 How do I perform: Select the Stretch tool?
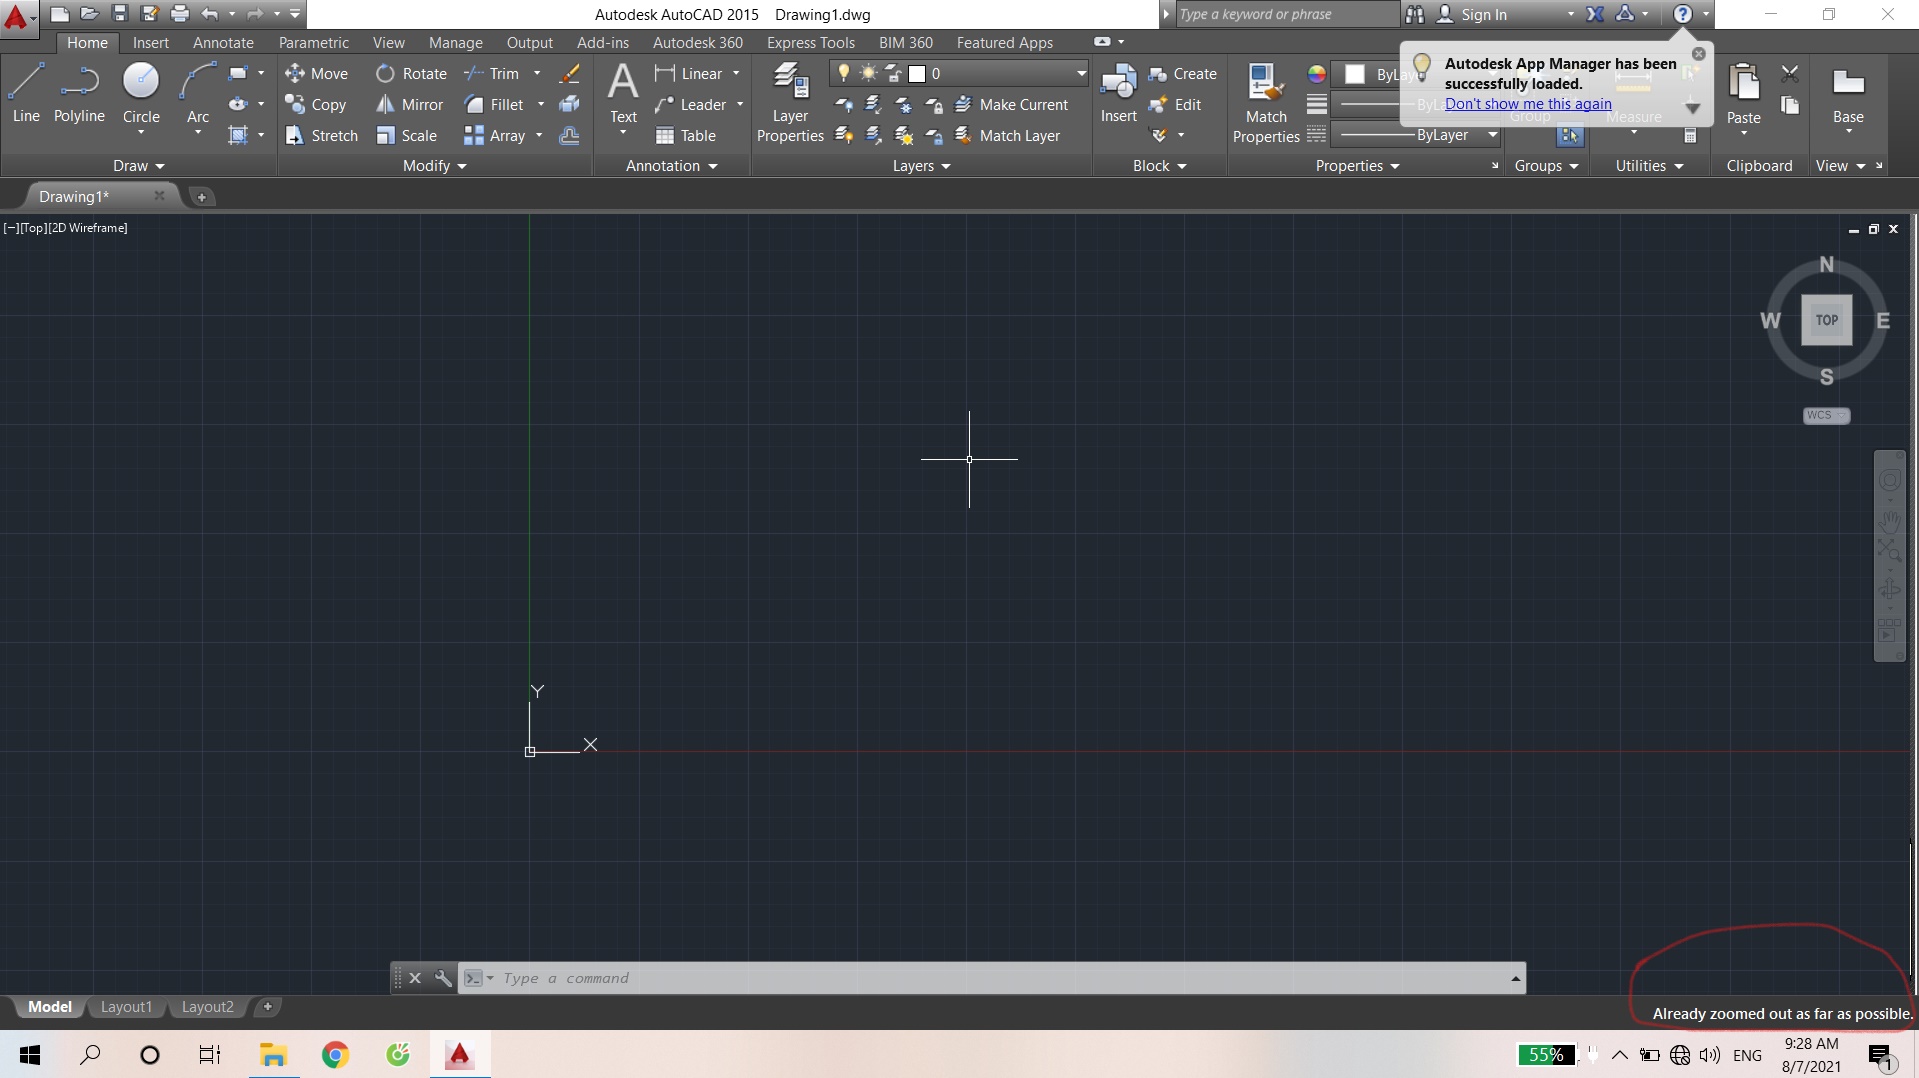pos(321,136)
